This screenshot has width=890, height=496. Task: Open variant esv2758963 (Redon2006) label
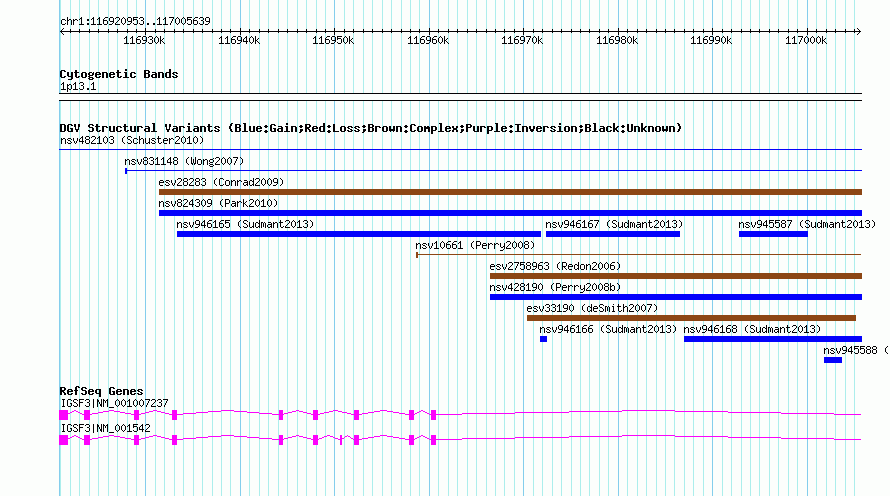pyautogui.click(x=555, y=266)
